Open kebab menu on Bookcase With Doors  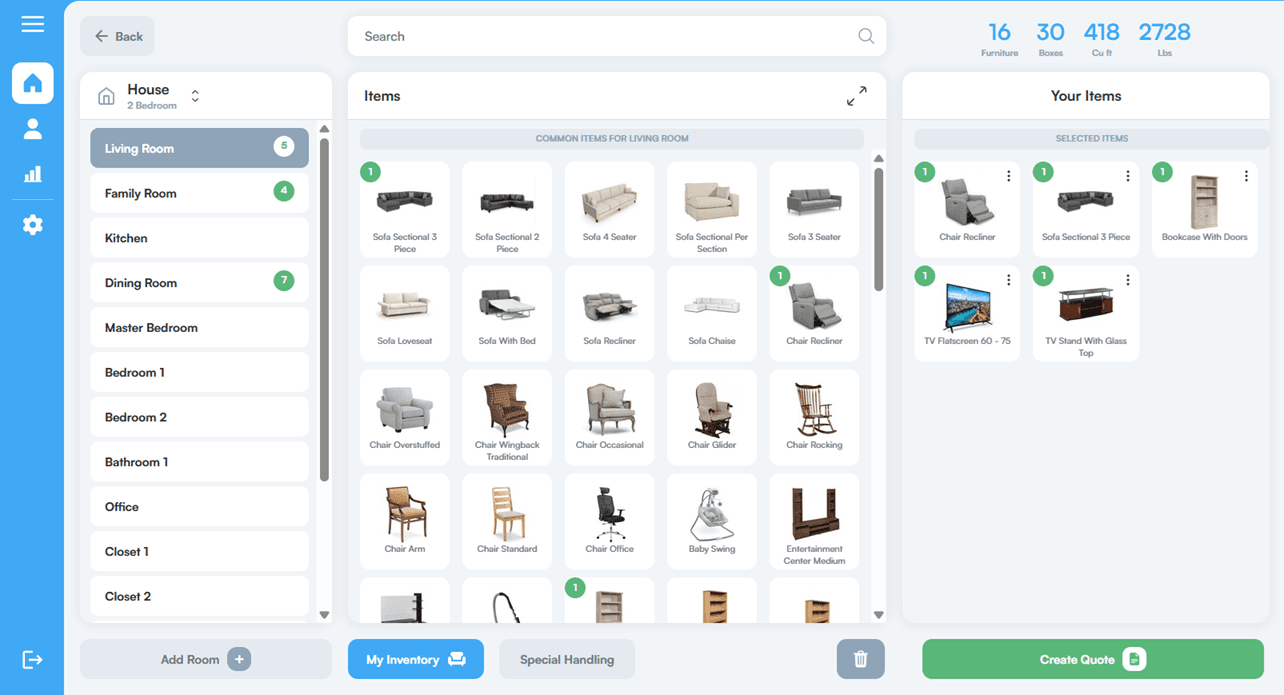(x=1246, y=174)
